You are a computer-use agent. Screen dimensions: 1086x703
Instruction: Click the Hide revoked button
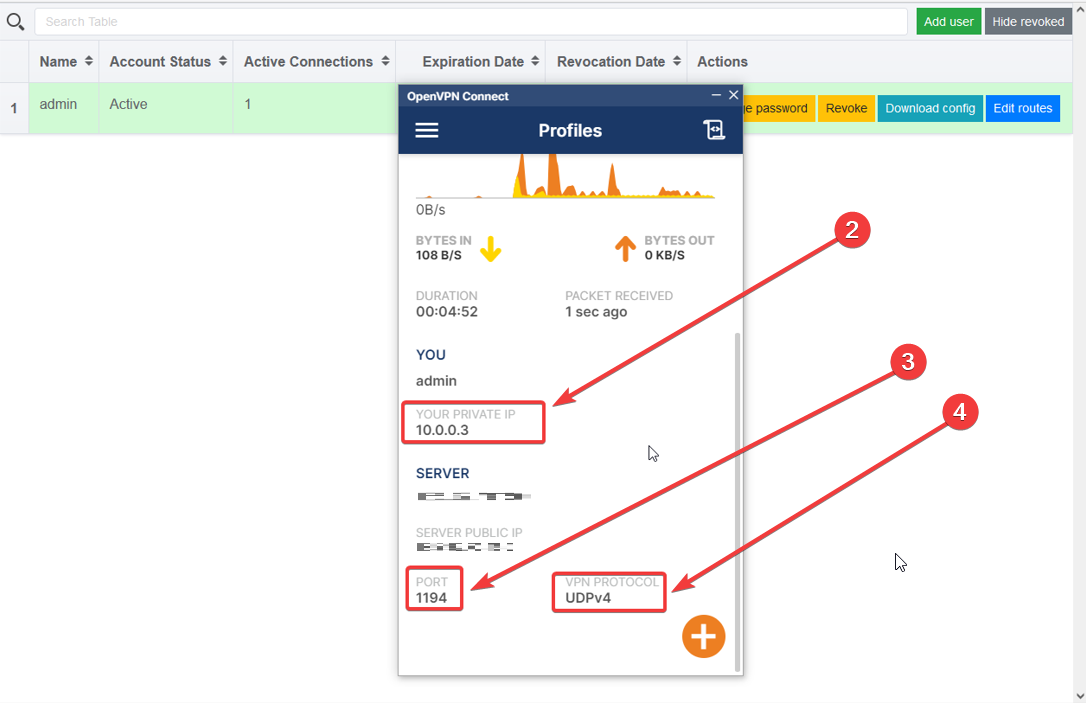pyautogui.click(x=1028, y=21)
